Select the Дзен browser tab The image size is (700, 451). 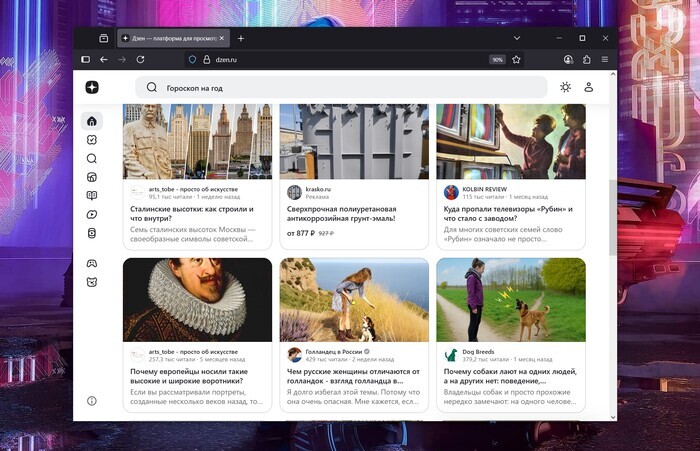tap(170, 38)
